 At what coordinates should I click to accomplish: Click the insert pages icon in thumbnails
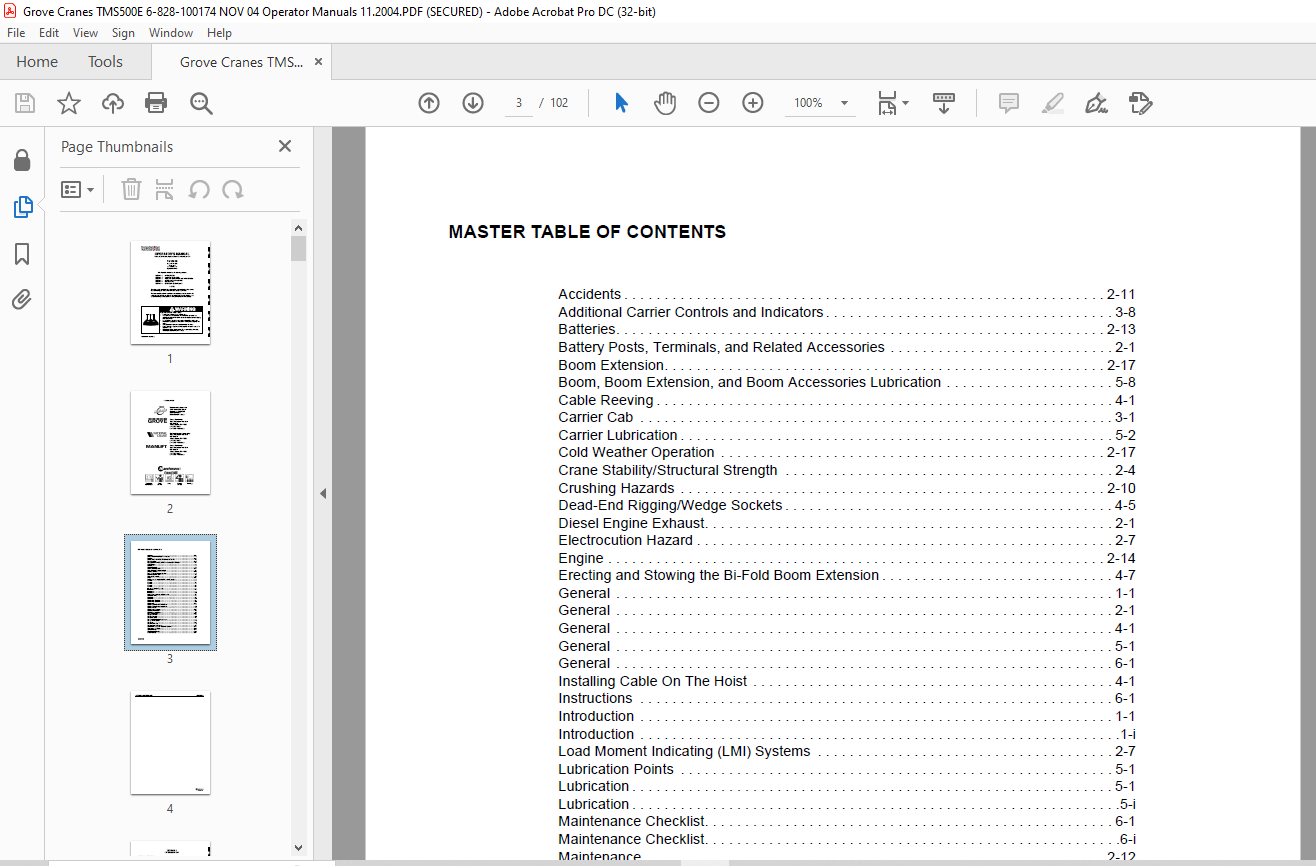(x=165, y=189)
